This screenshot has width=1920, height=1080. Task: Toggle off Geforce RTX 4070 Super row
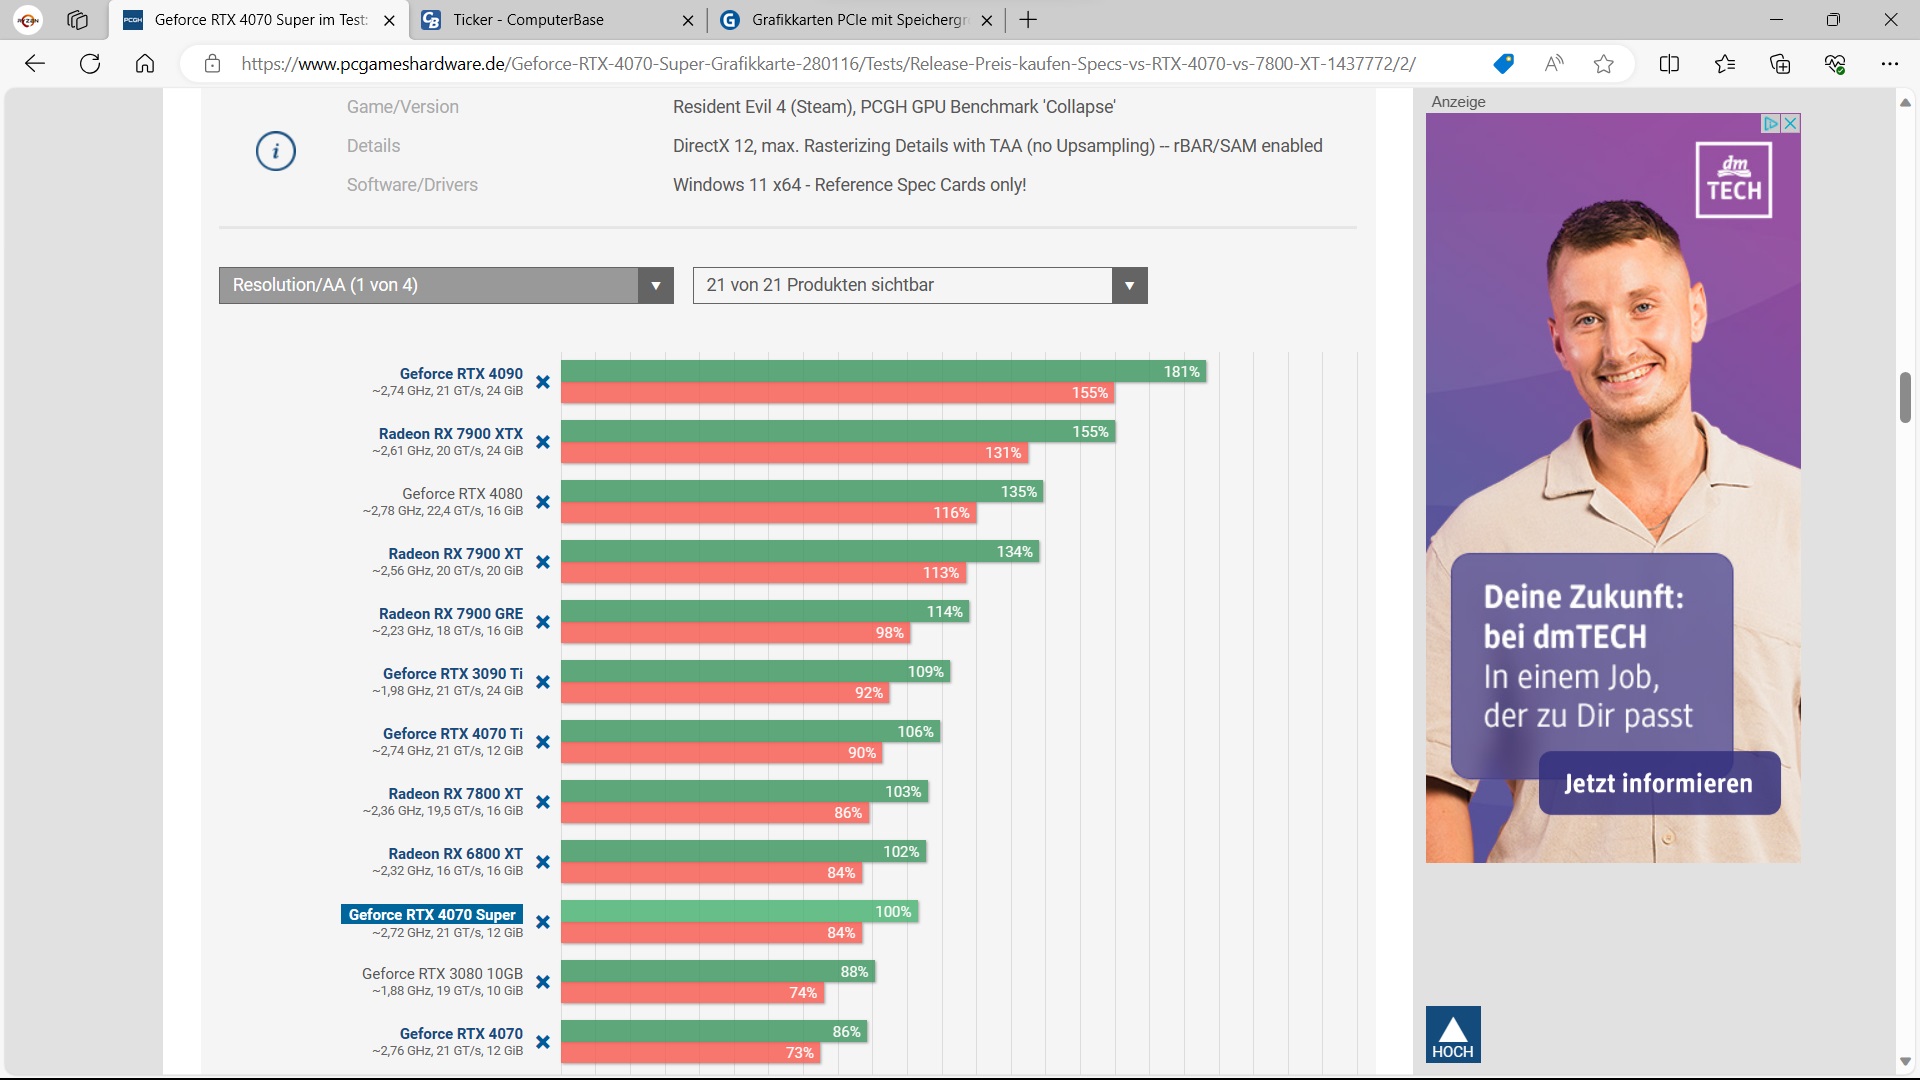click(543, 922)
